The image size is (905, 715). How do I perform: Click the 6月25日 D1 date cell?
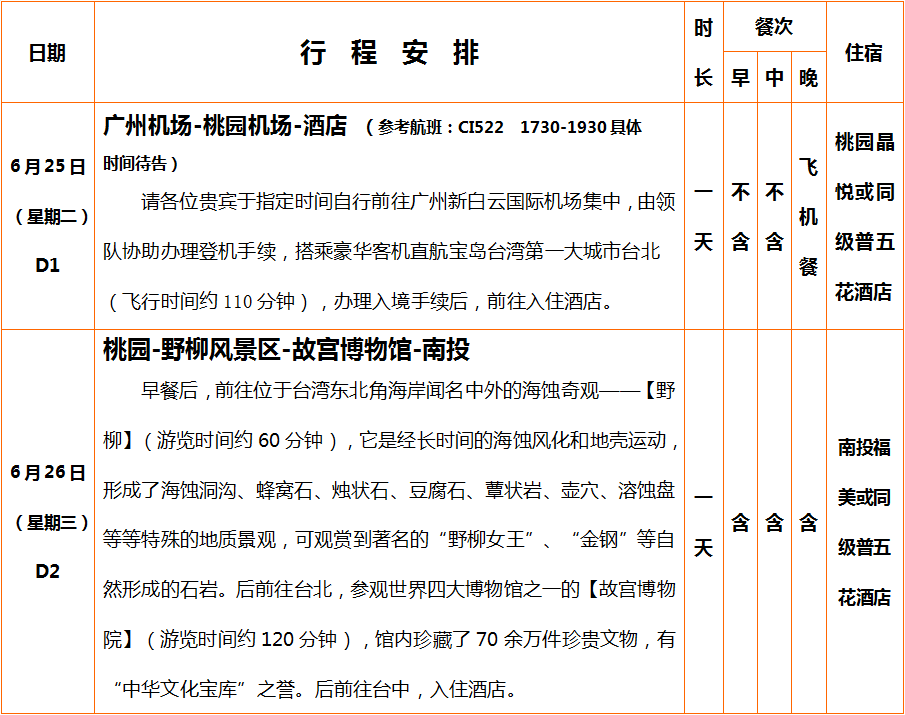click(x=47, y=215)
